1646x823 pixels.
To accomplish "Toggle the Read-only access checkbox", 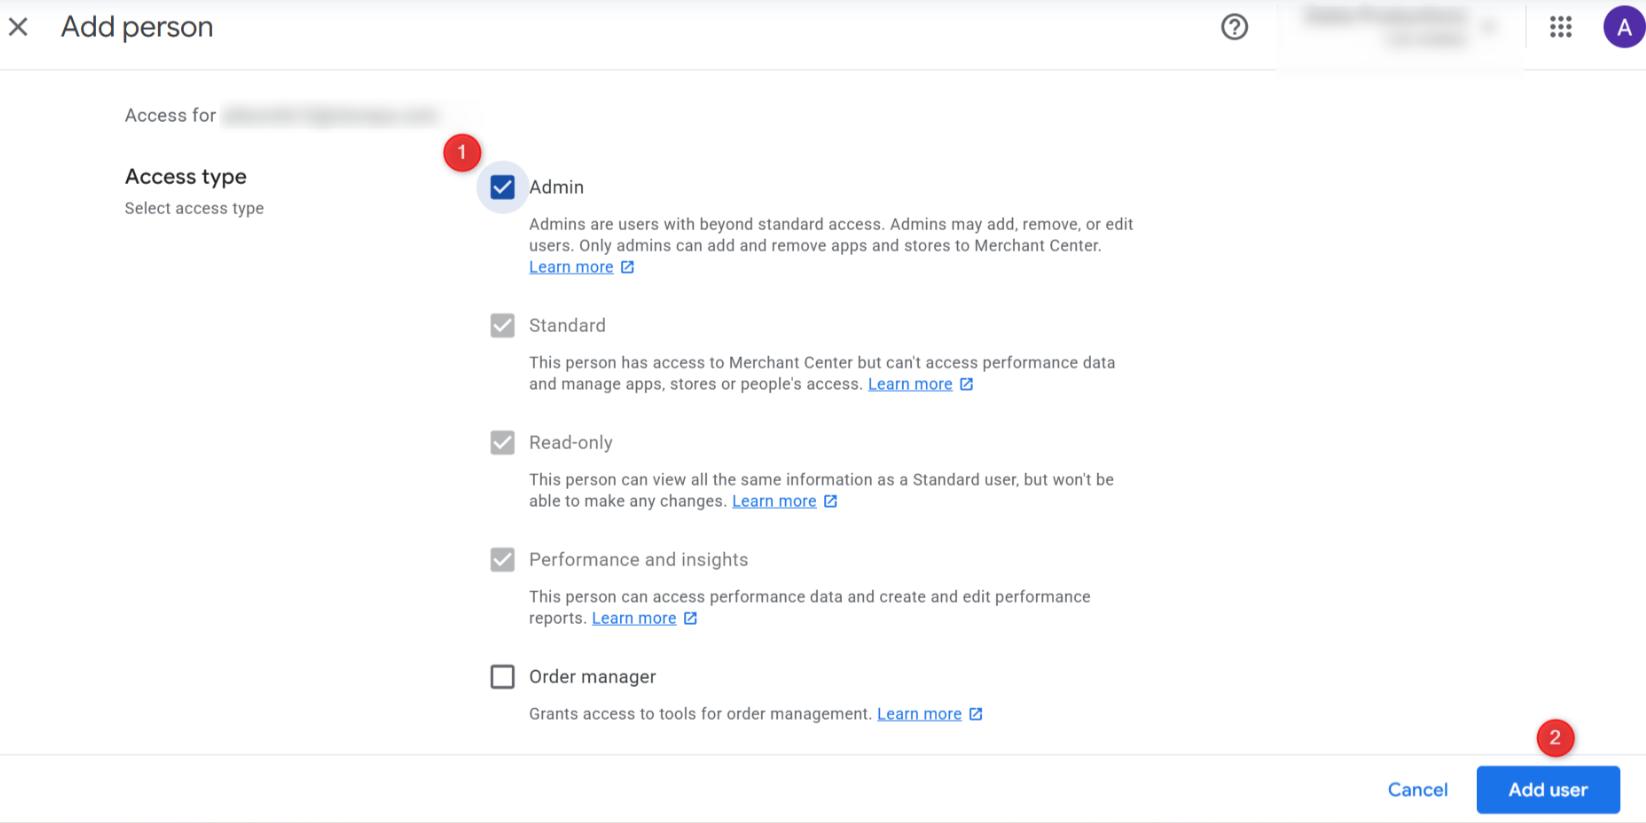I will 502,443.
